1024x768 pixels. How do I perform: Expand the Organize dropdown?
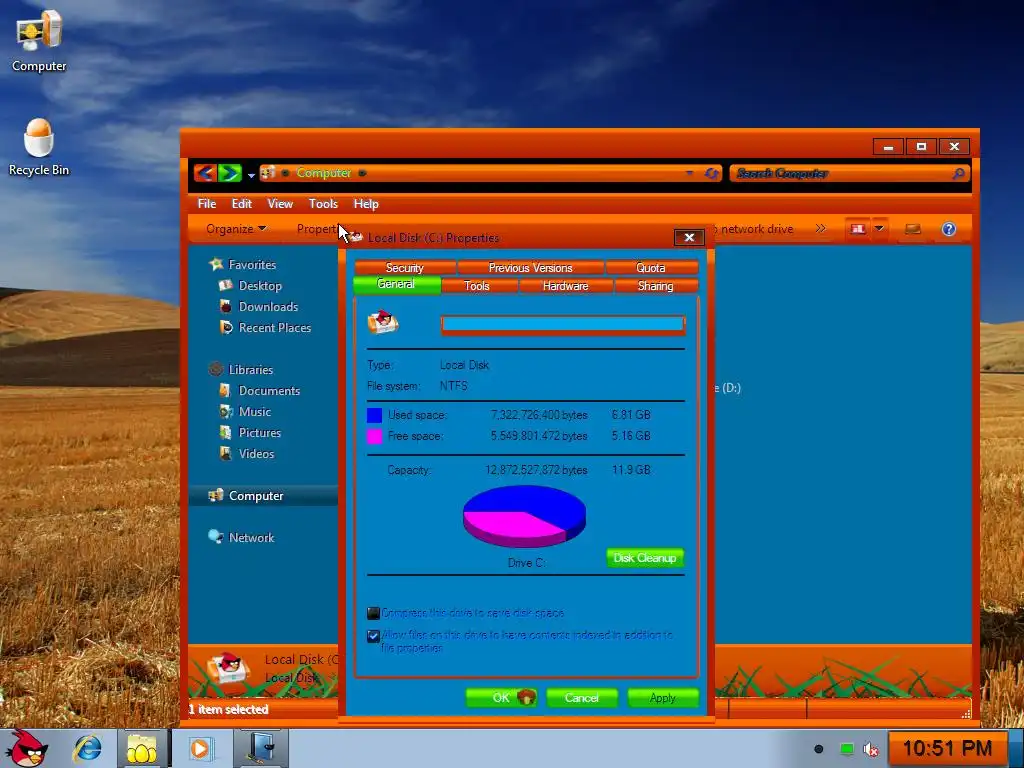[236, 229]
